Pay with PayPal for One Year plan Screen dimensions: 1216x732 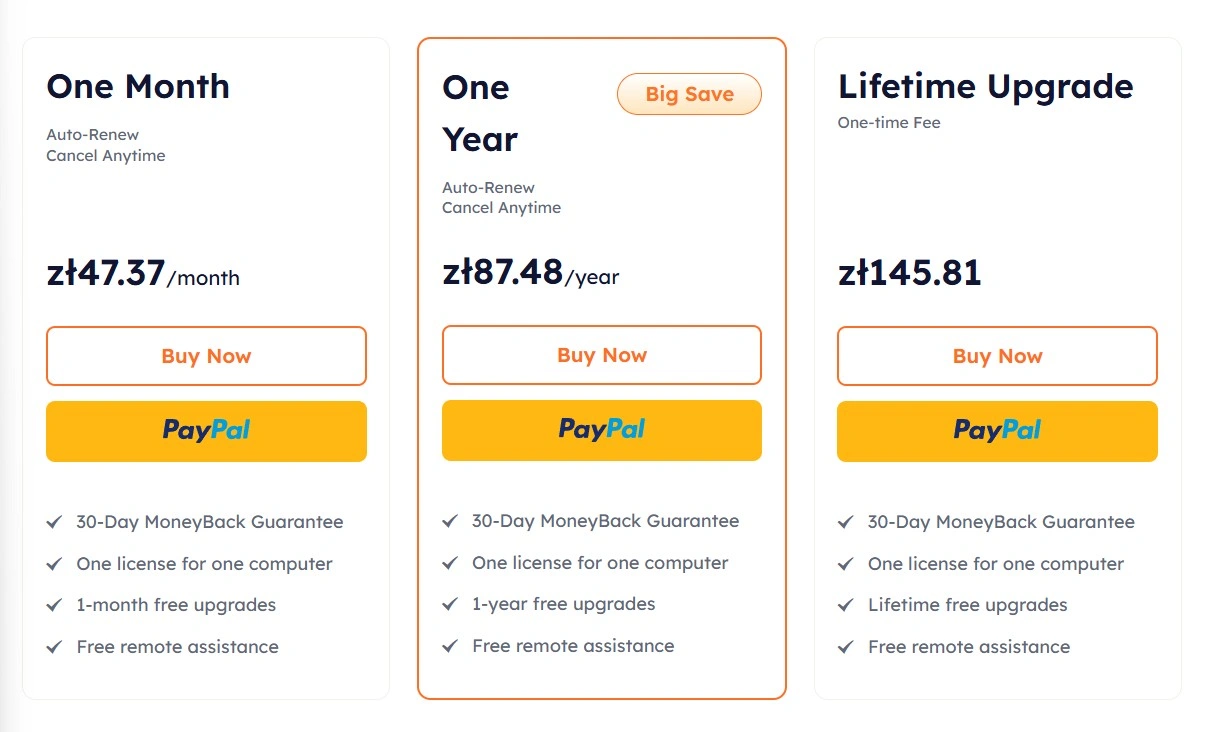(602, 430)
